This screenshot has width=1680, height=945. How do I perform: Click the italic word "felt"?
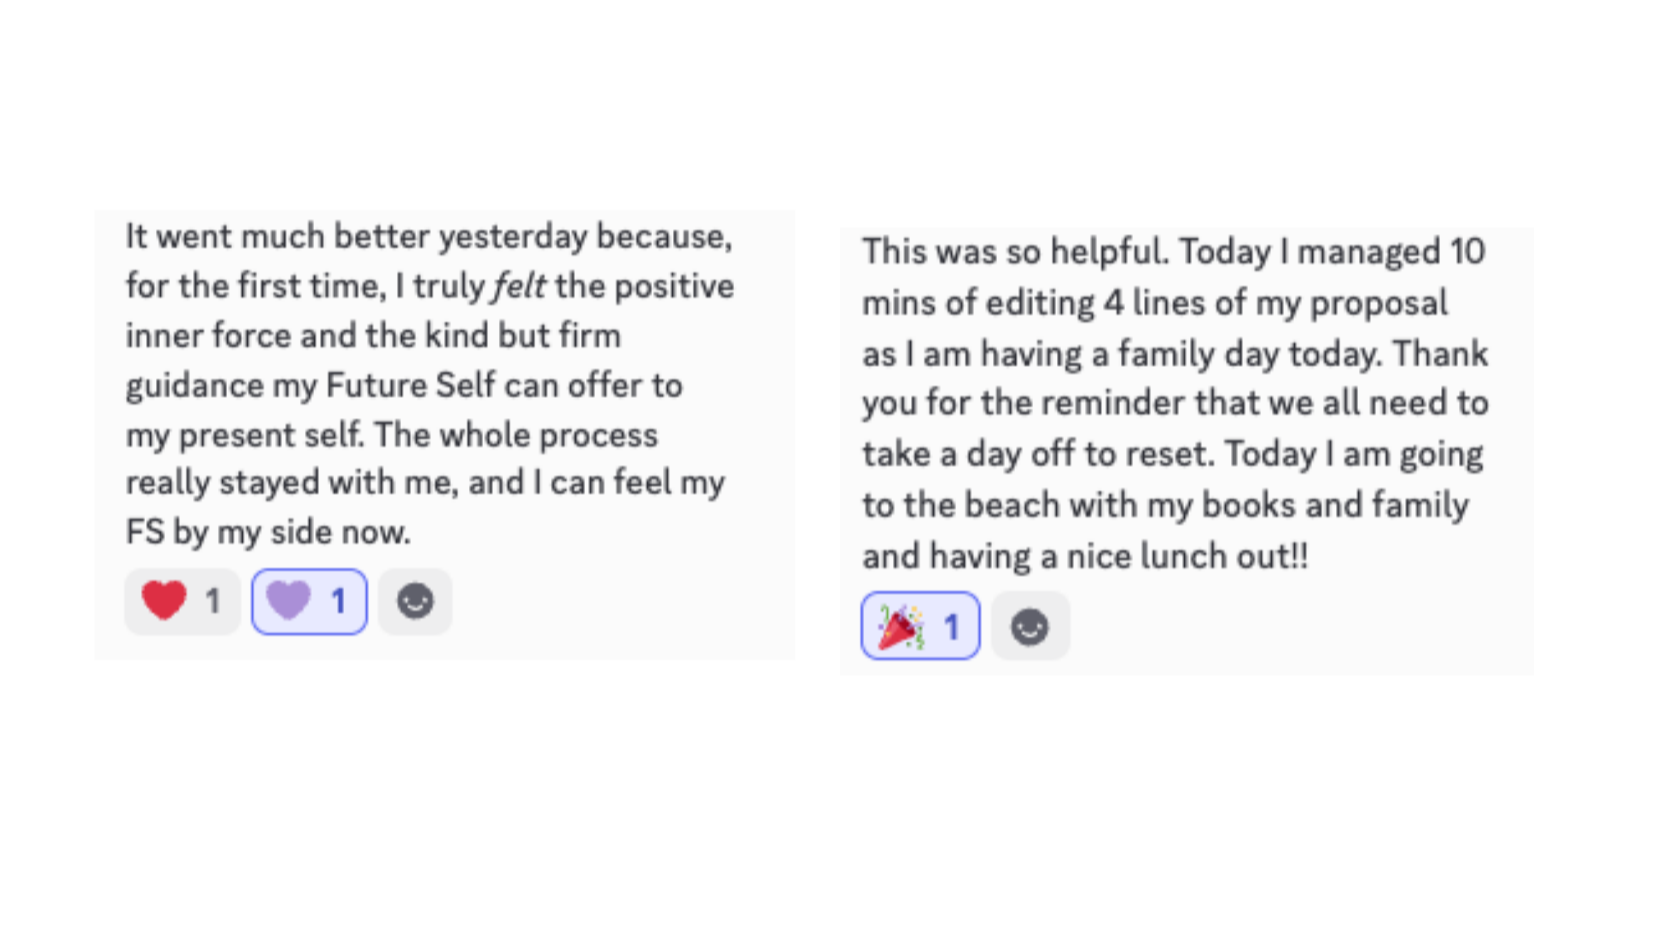[x=519, y=286]
